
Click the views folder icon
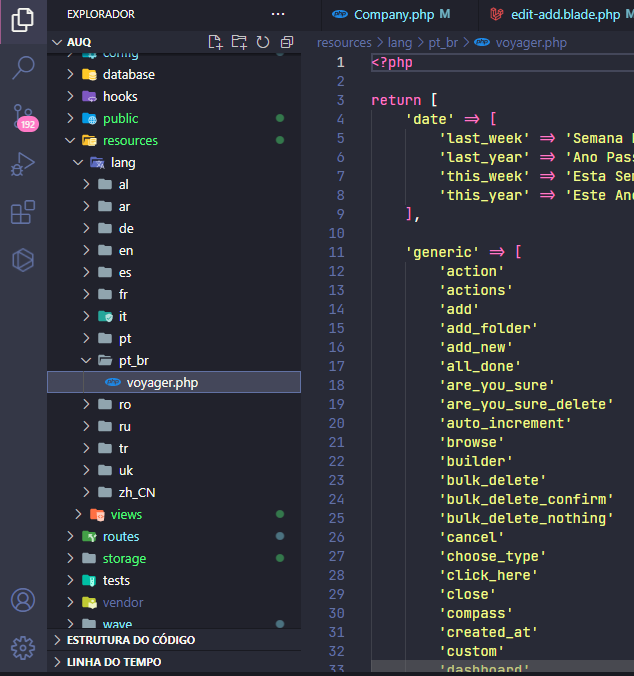[97, 514]
